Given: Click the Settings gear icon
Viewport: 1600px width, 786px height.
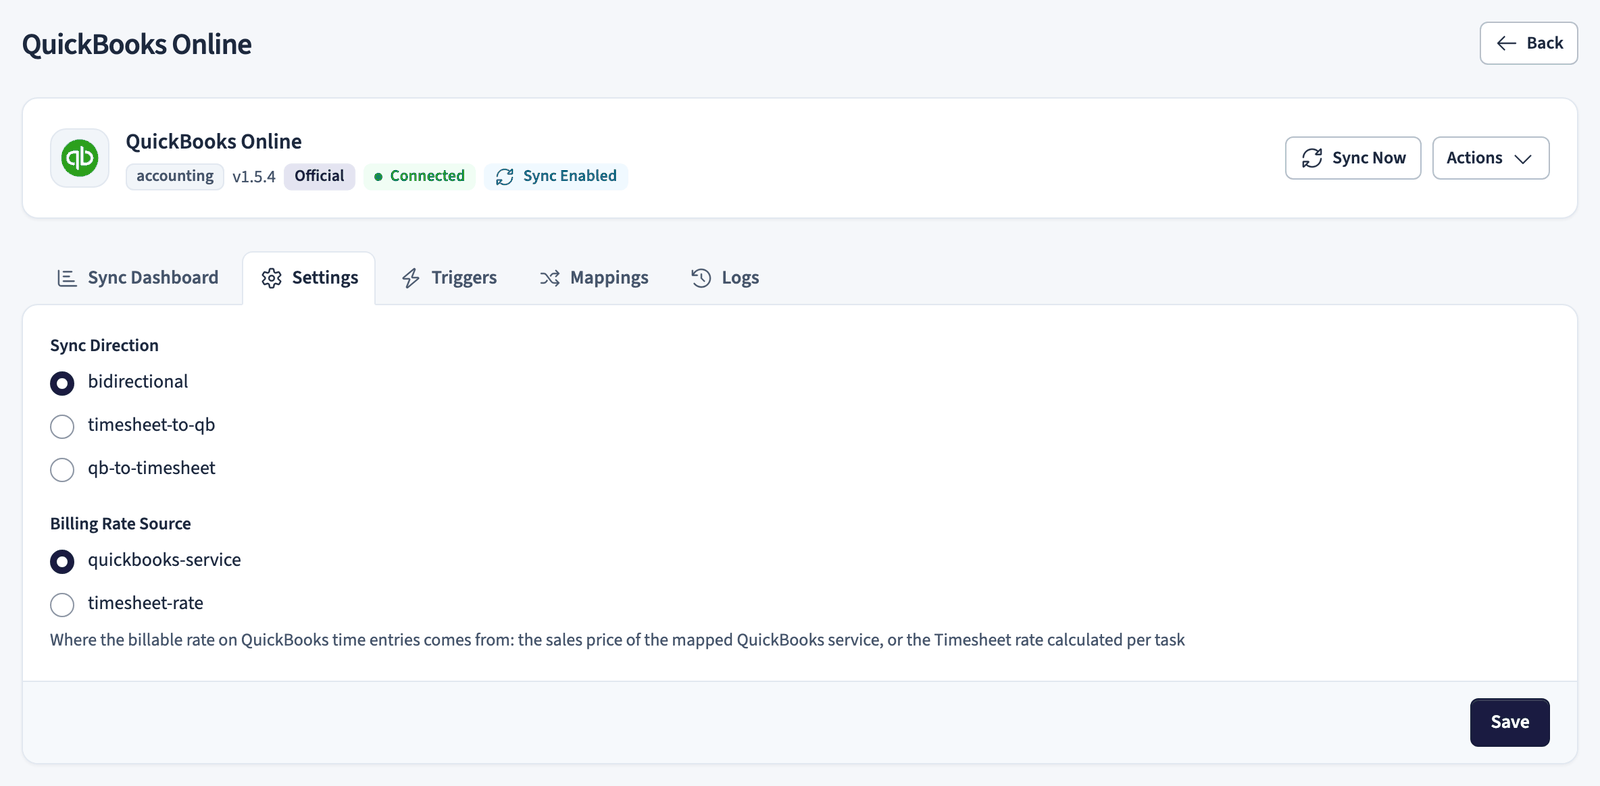Looking at the screenshot, I should (x=271, y=278).
